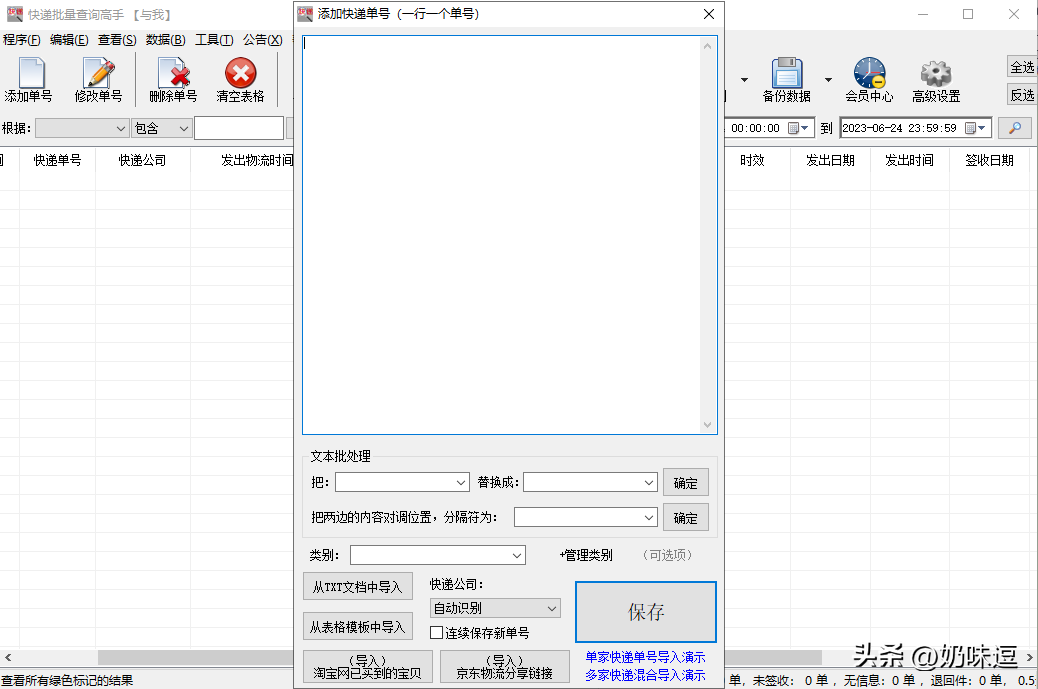Screen dimensions: 1038x689
Task: Click the 全选 button
Action: pyautogui.click(x=1022, y=68)
